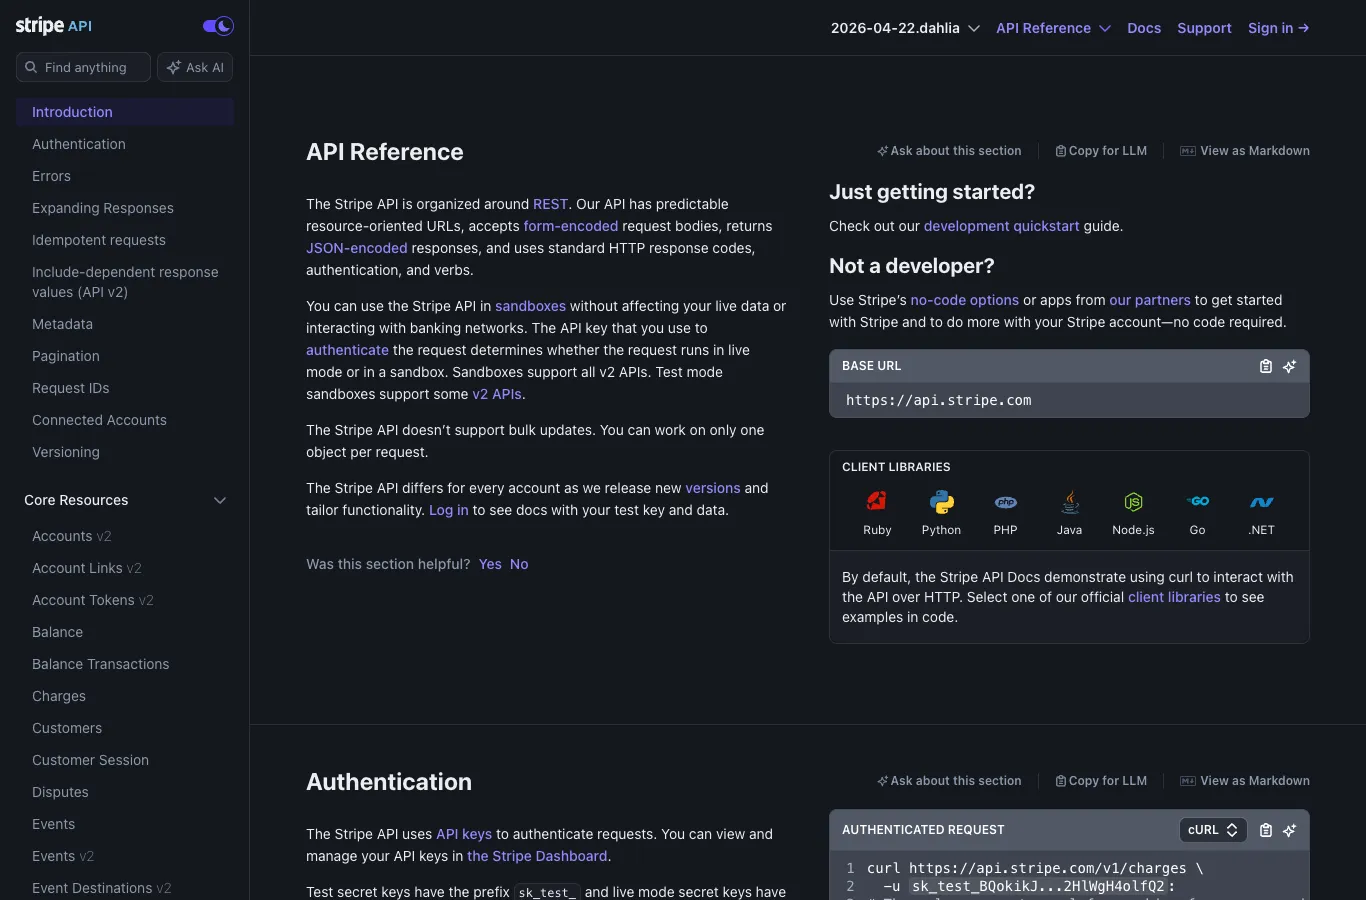Screen dimensions: 1366x900
Task: Open the Ask AI assistant button
Action: point(195,67)
